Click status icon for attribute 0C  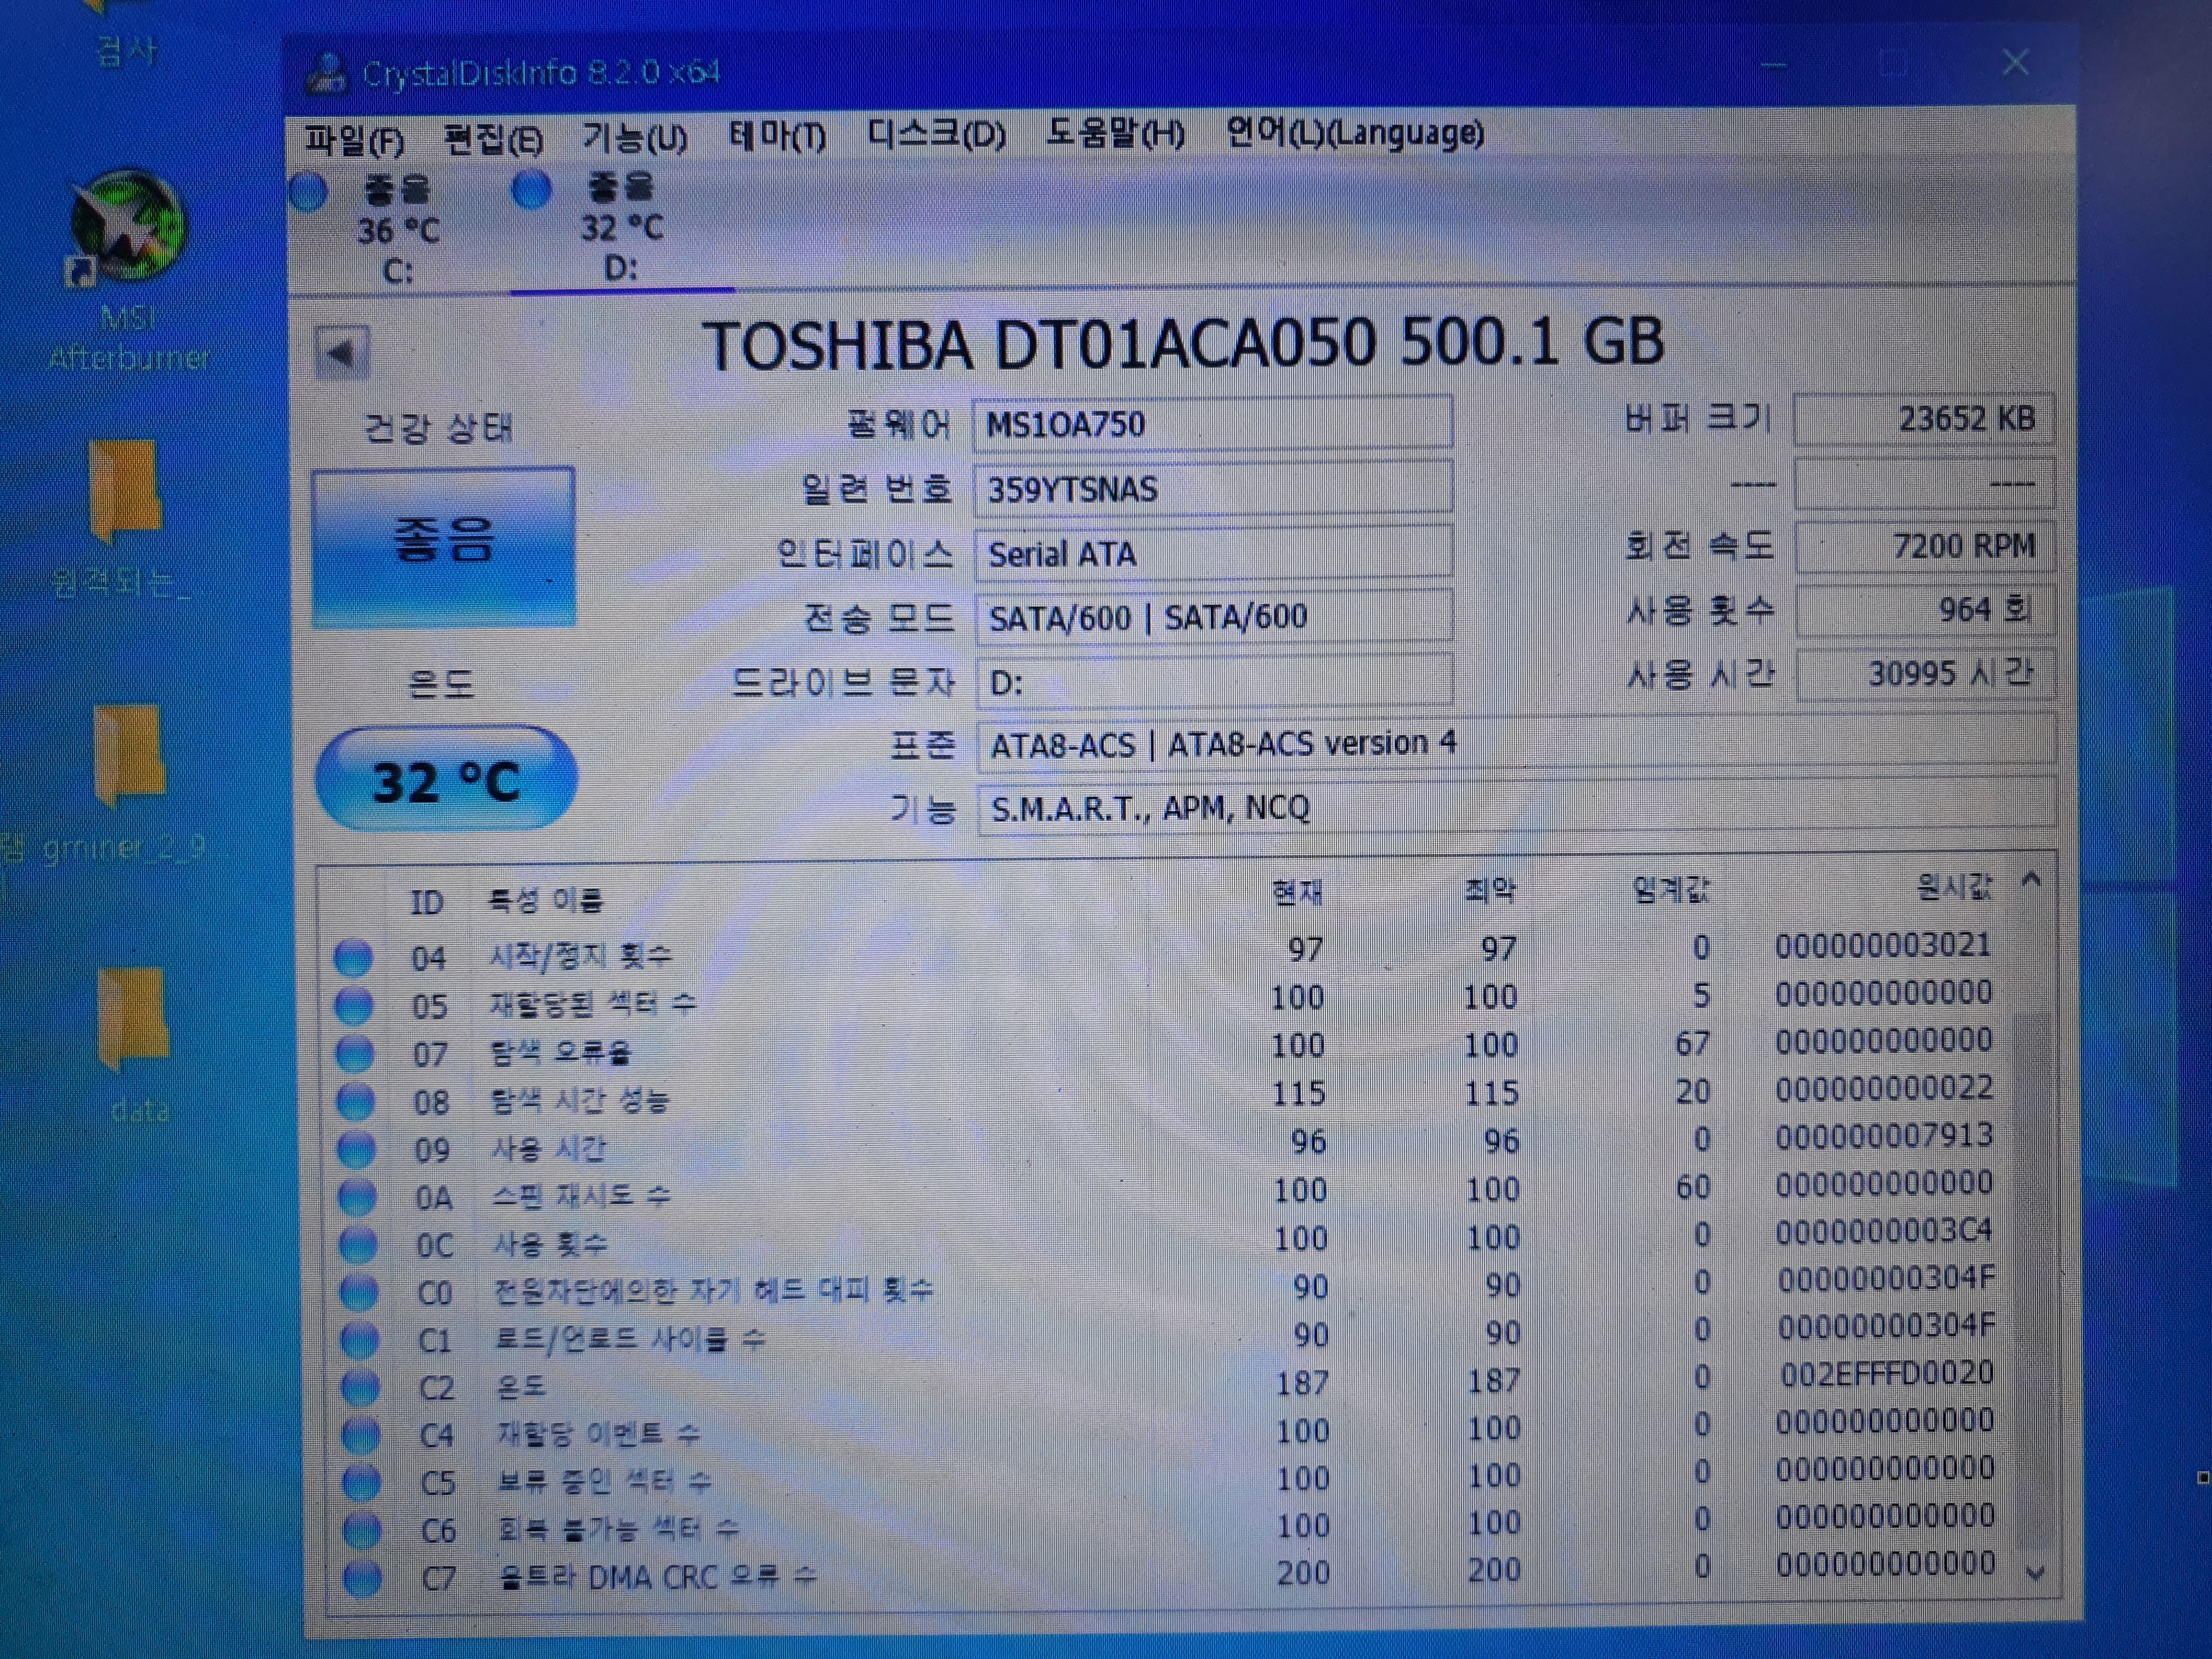click(358, 1244)
